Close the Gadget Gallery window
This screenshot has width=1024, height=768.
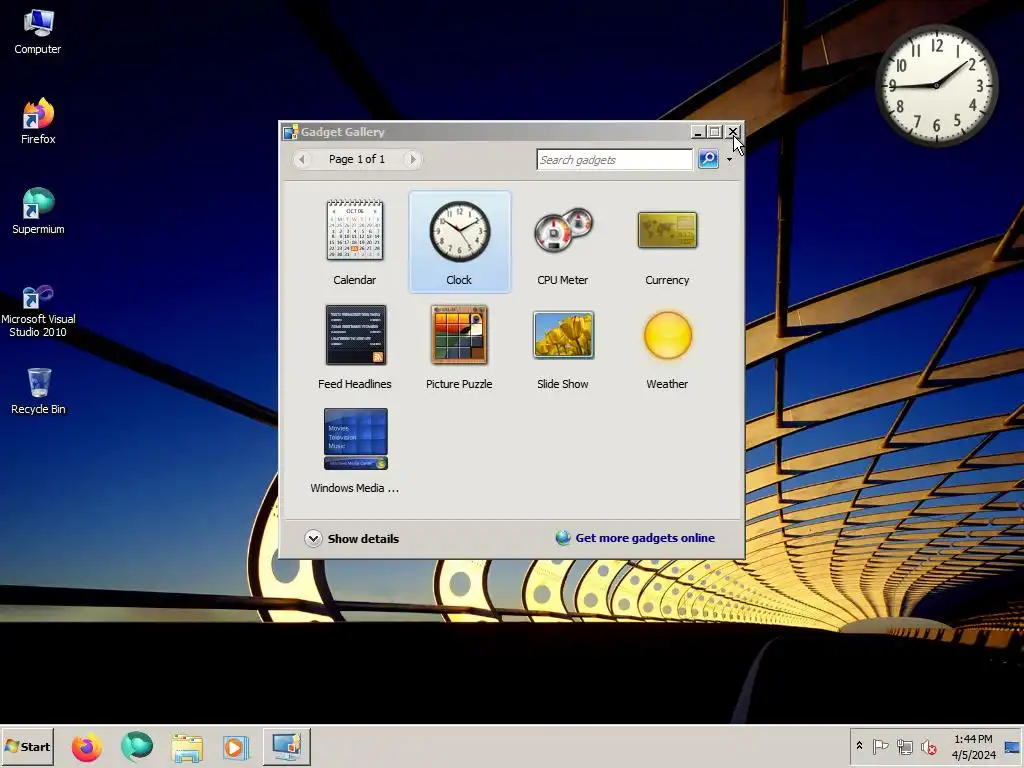point(733,132)
